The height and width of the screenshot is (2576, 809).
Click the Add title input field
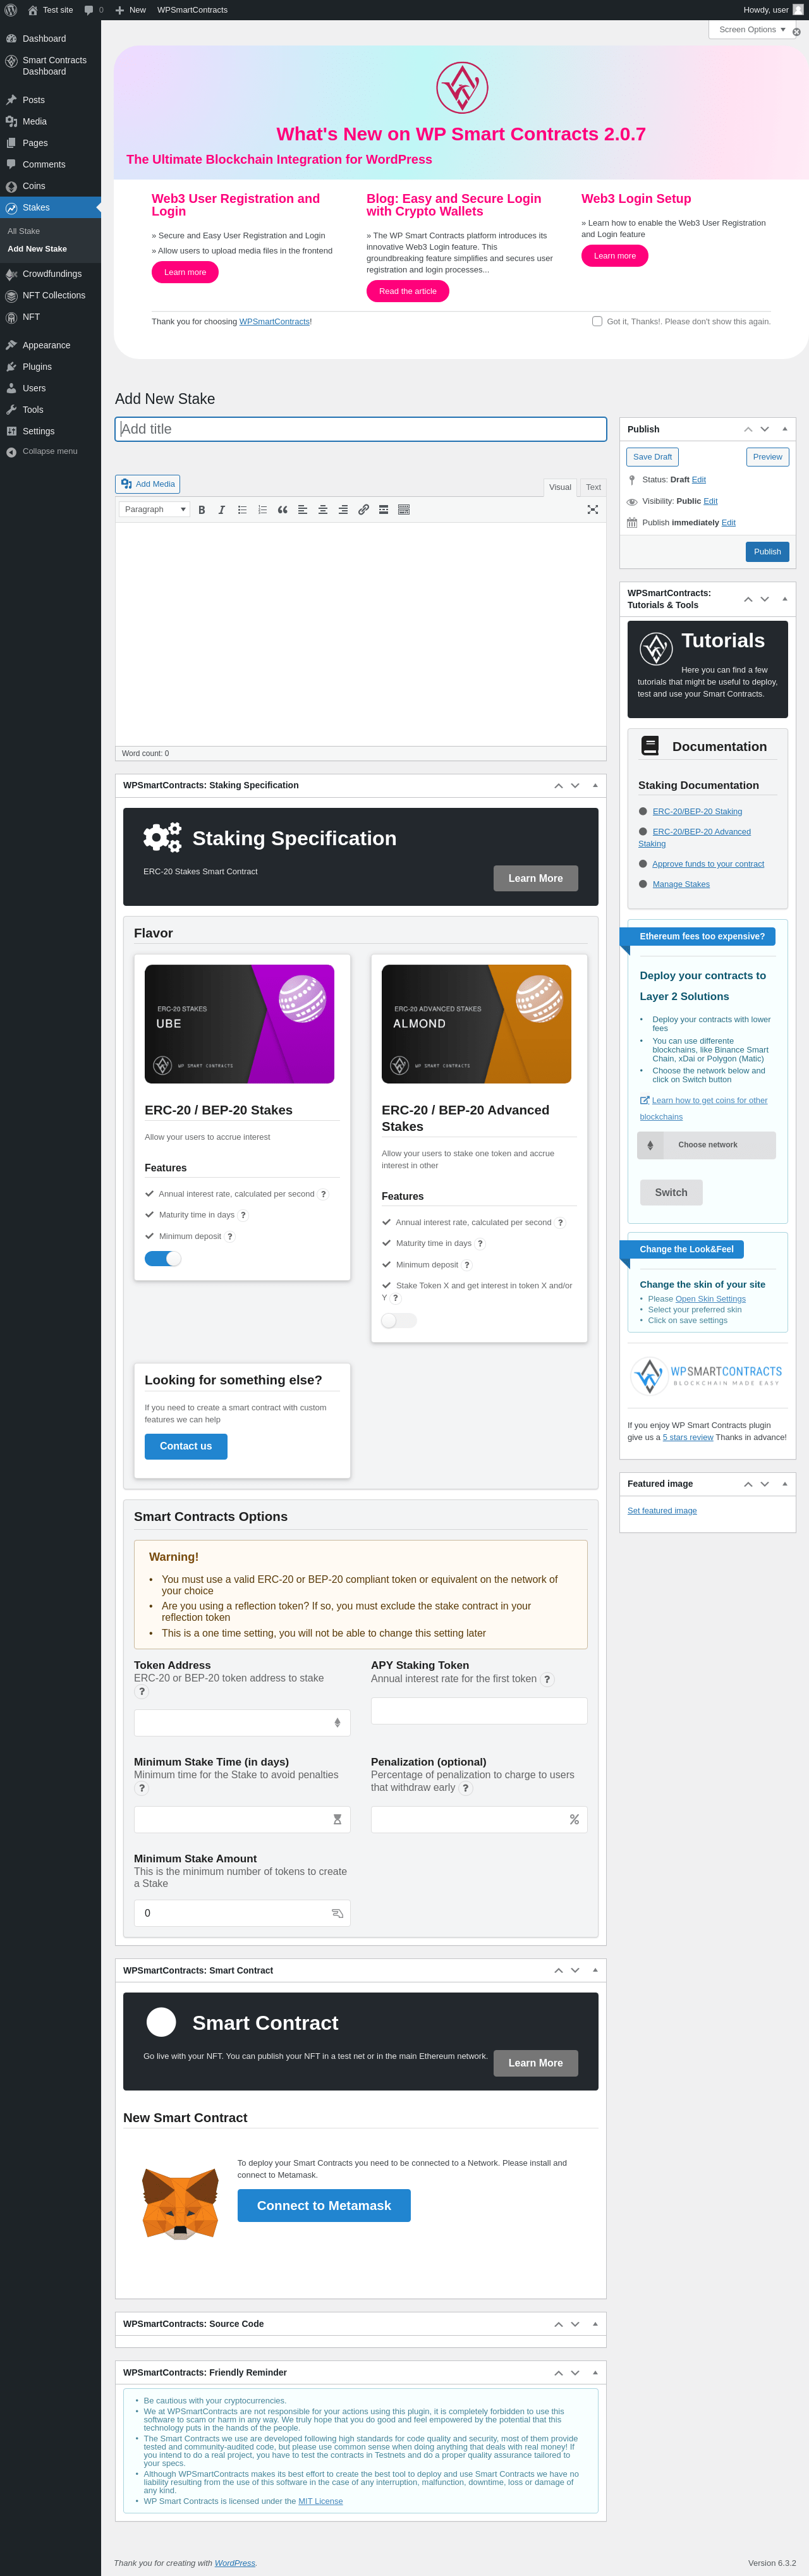pyautogui.click(x=361, y=429)
